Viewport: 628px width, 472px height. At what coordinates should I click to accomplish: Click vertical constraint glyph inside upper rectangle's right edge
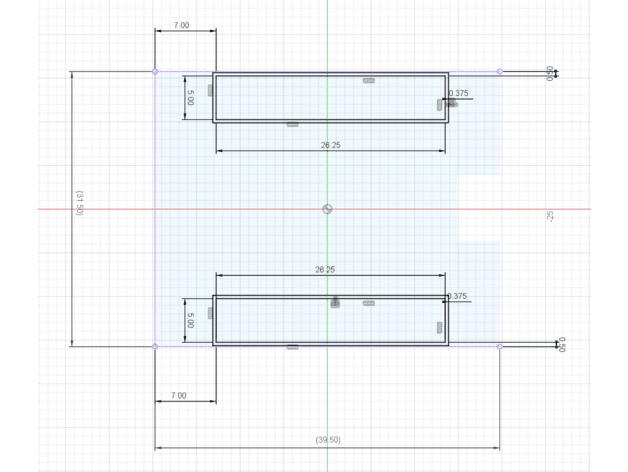439,105
